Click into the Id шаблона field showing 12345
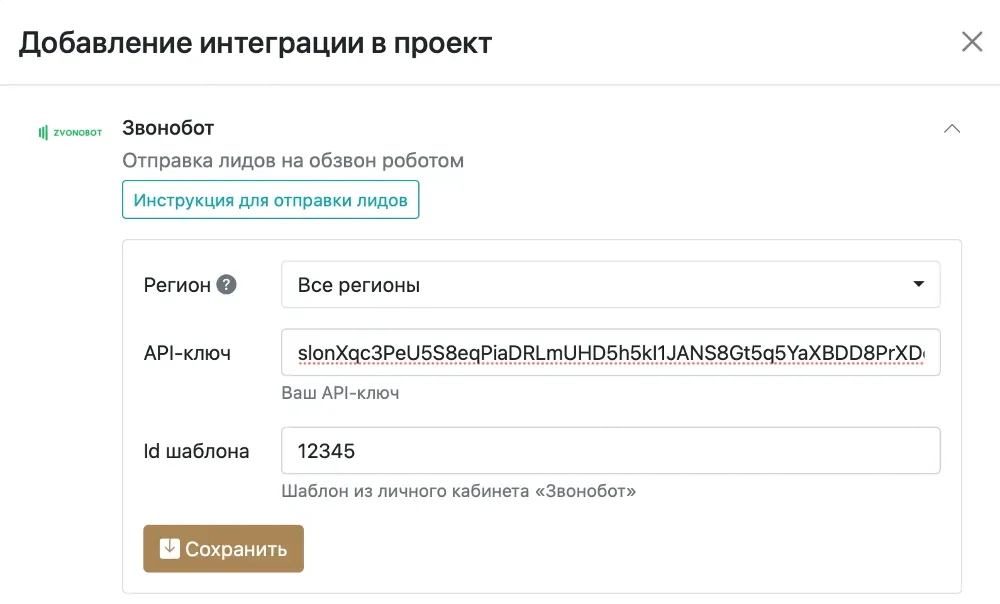This screenshot has width=1000, height=604. pyautogui.click(x=610, y=451)
